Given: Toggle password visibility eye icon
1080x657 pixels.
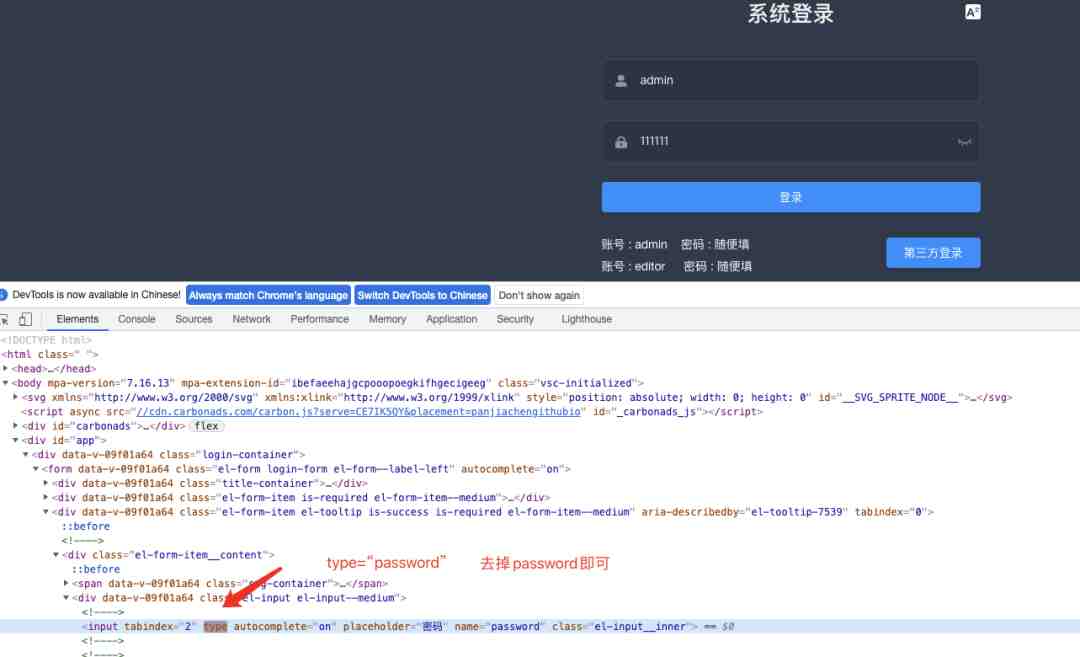Looking at the screenshot, I should [964, 142].
